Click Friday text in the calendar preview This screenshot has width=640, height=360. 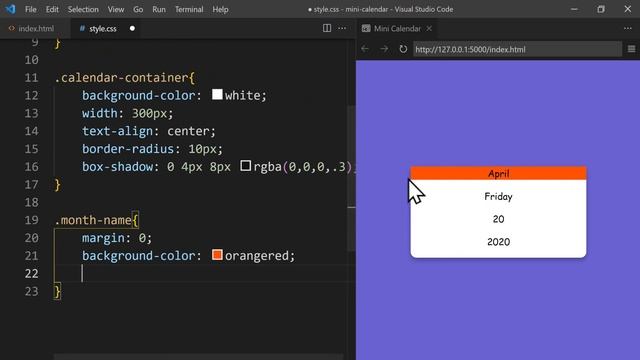click(x=498, y=197)
